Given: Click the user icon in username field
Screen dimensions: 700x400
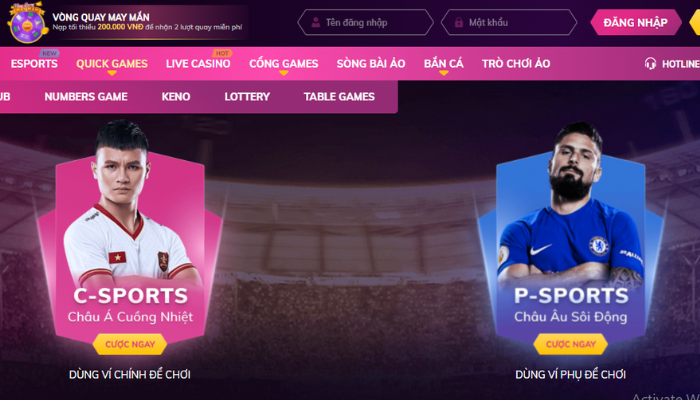Looking at the screenshot, I should point(316,22).
